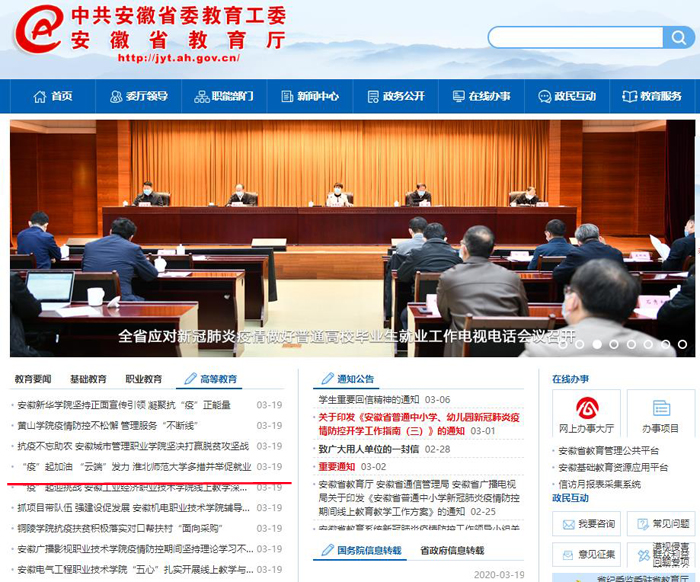700x582 pixels.
Task: Open the 在线办事 navigation item
Action: click(483, 97)
